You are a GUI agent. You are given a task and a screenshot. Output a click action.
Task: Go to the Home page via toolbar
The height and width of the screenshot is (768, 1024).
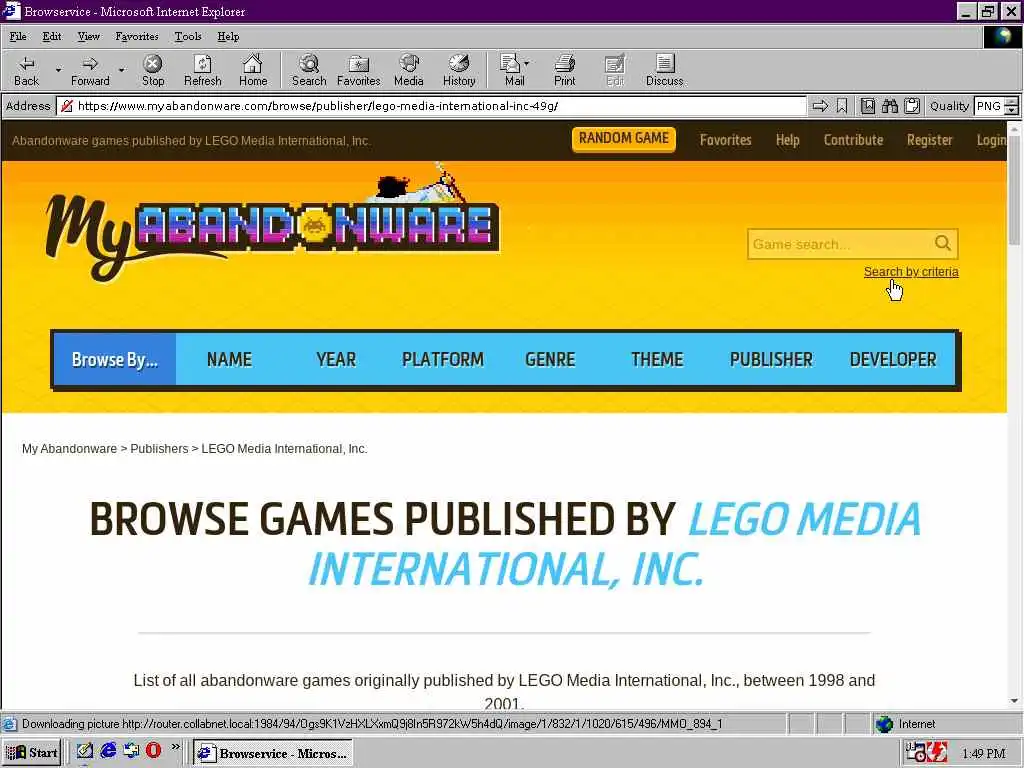(x=253, y=71)
